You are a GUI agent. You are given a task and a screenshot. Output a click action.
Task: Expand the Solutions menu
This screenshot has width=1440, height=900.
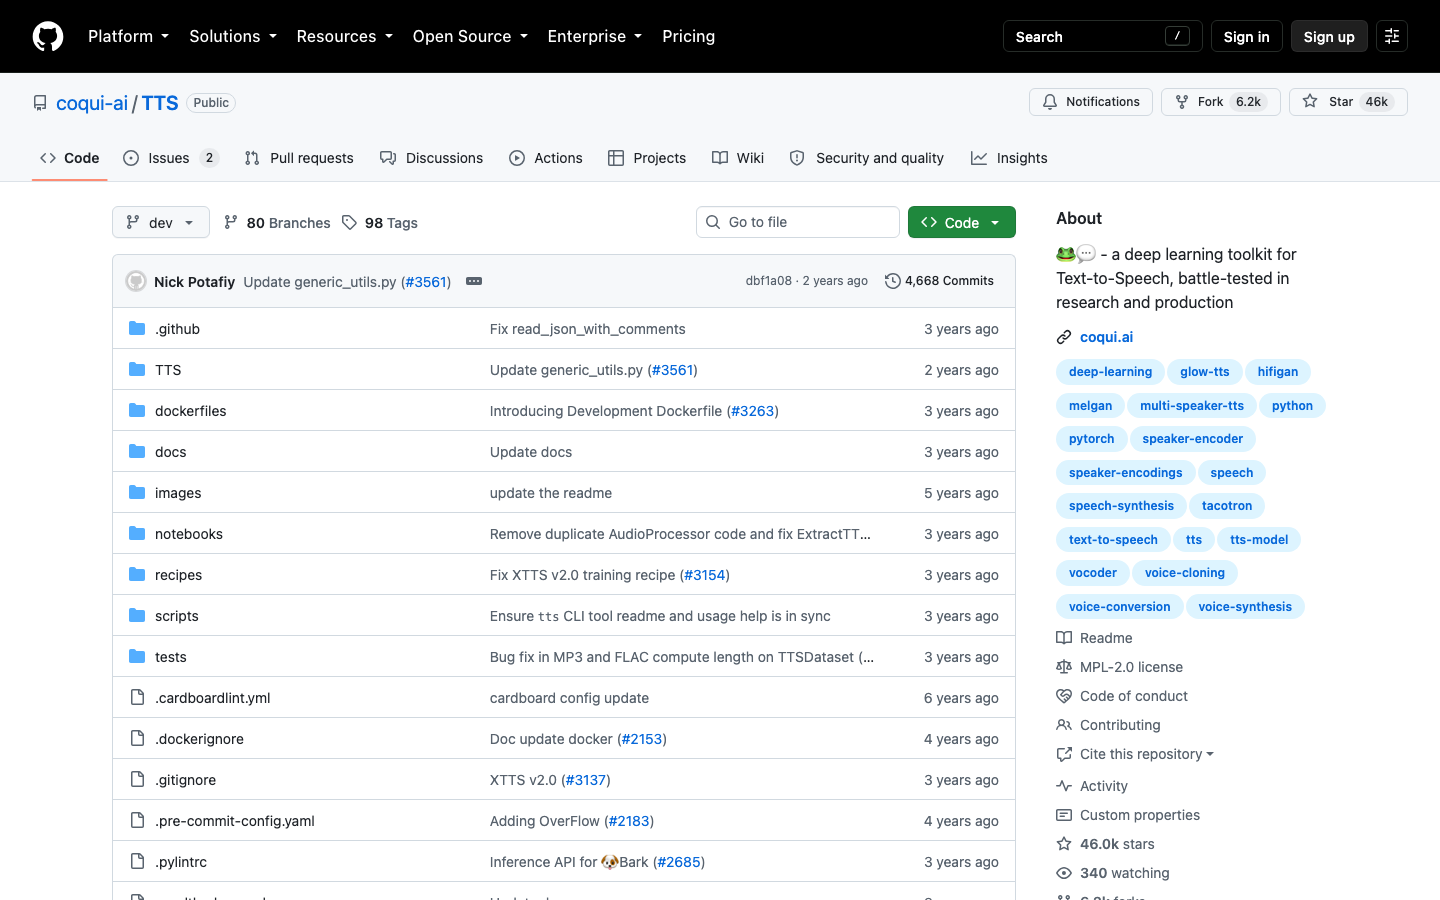coord(233,36)
